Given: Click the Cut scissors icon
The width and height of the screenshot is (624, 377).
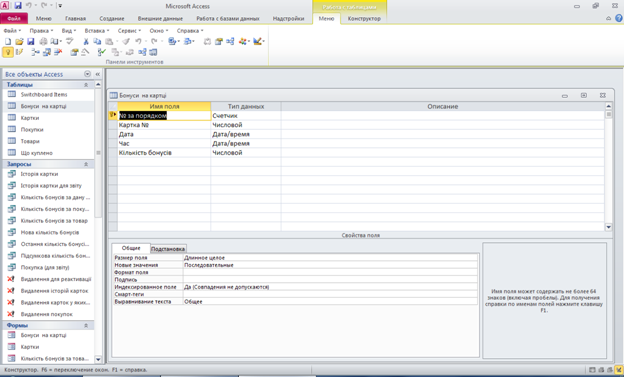Looking at the screenshot, I should pos(86,41).
